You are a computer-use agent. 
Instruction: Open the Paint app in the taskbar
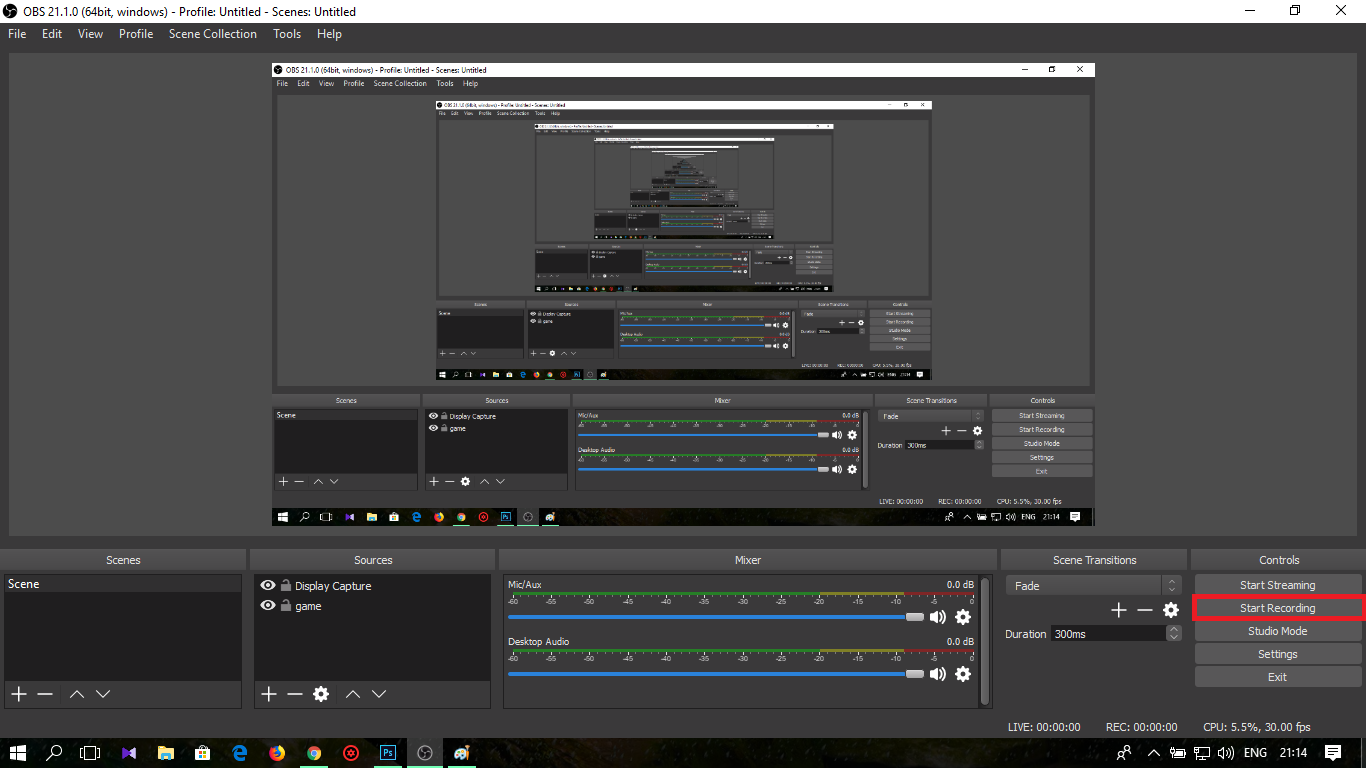point(462,753)
